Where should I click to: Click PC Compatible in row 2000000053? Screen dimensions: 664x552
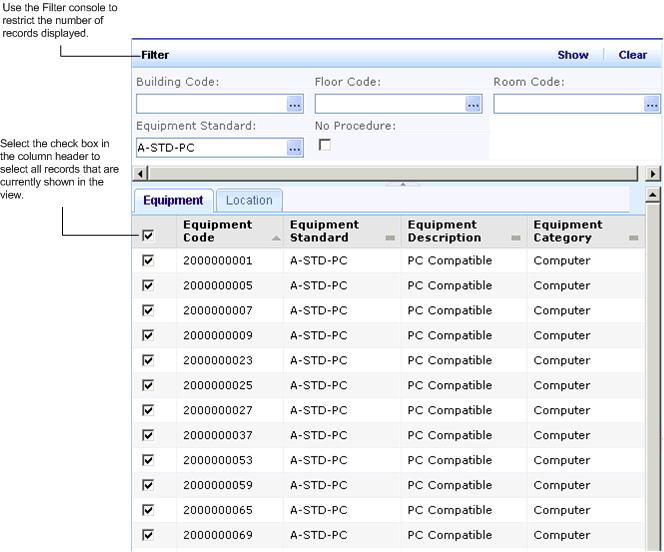tap(450, 461)
